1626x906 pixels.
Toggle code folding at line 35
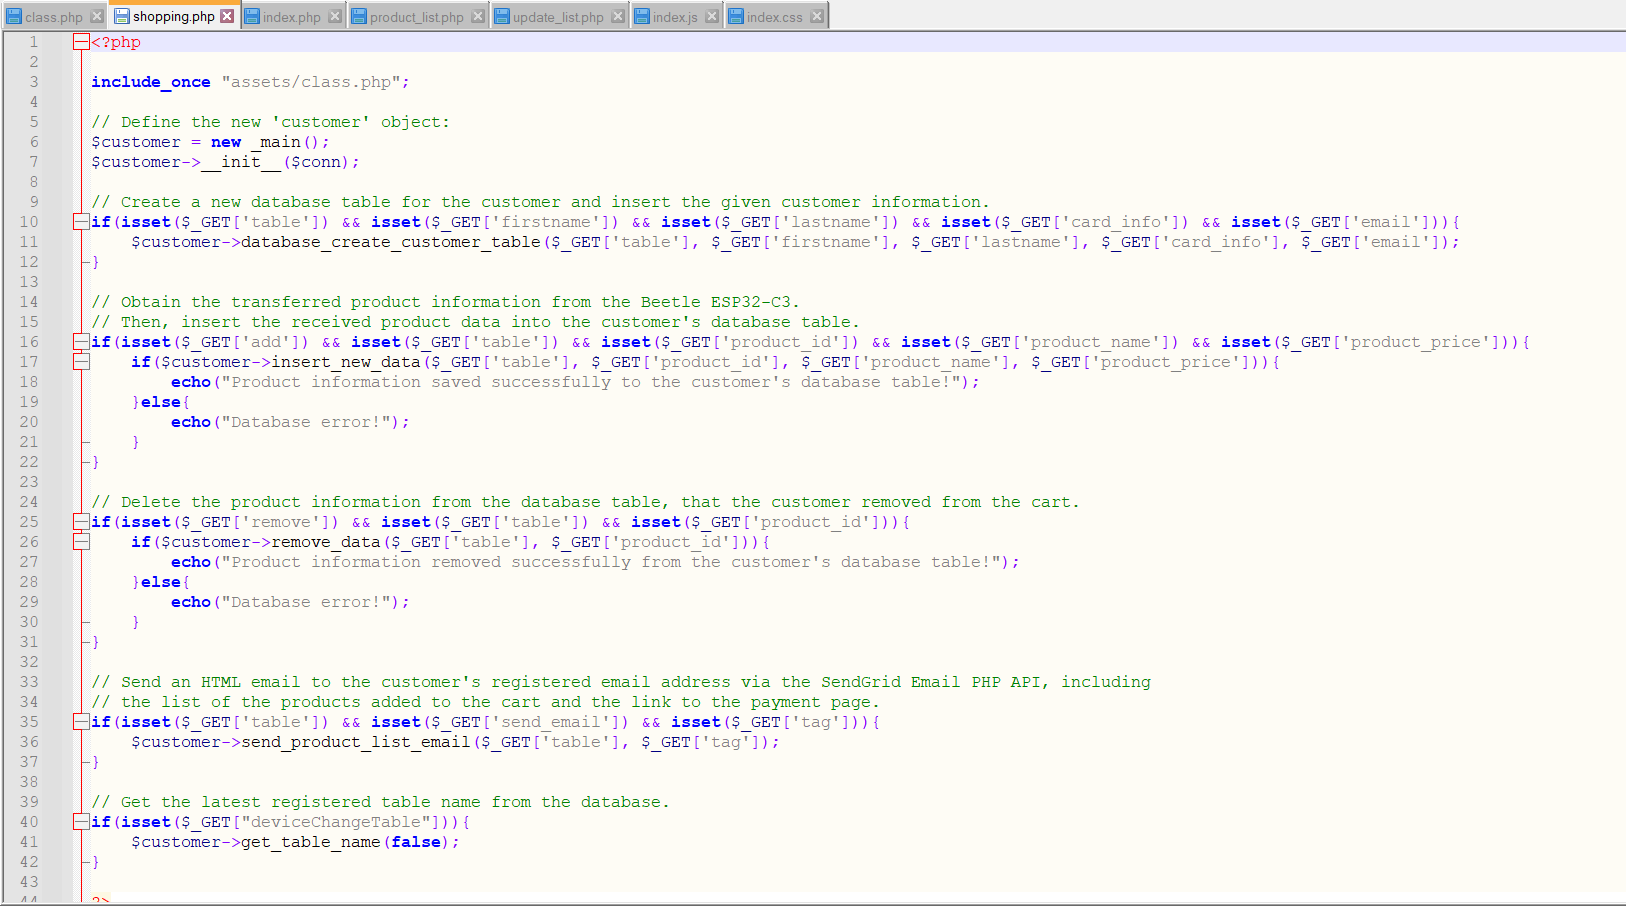point(81,721)
